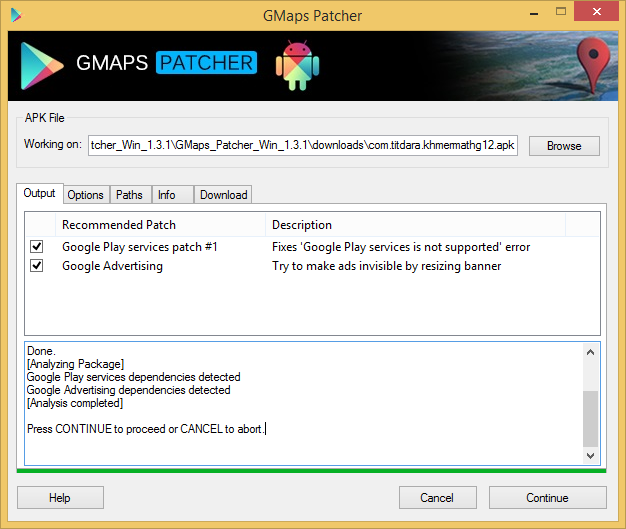
Task: Click the 'Working on:' label
Action: point(53,144)
